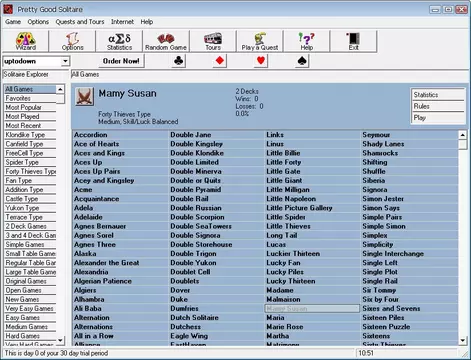Click the Order Now! button

pyautogui.click(x=121, y=61)
